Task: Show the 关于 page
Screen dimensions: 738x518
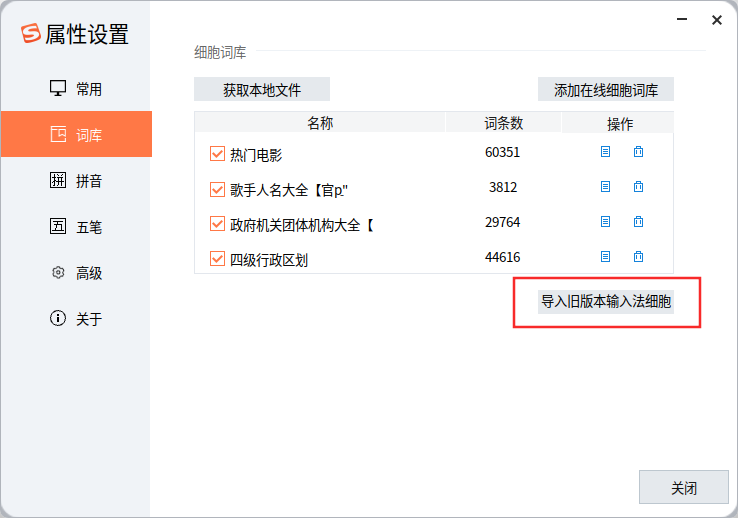Action: click(76, 319)
